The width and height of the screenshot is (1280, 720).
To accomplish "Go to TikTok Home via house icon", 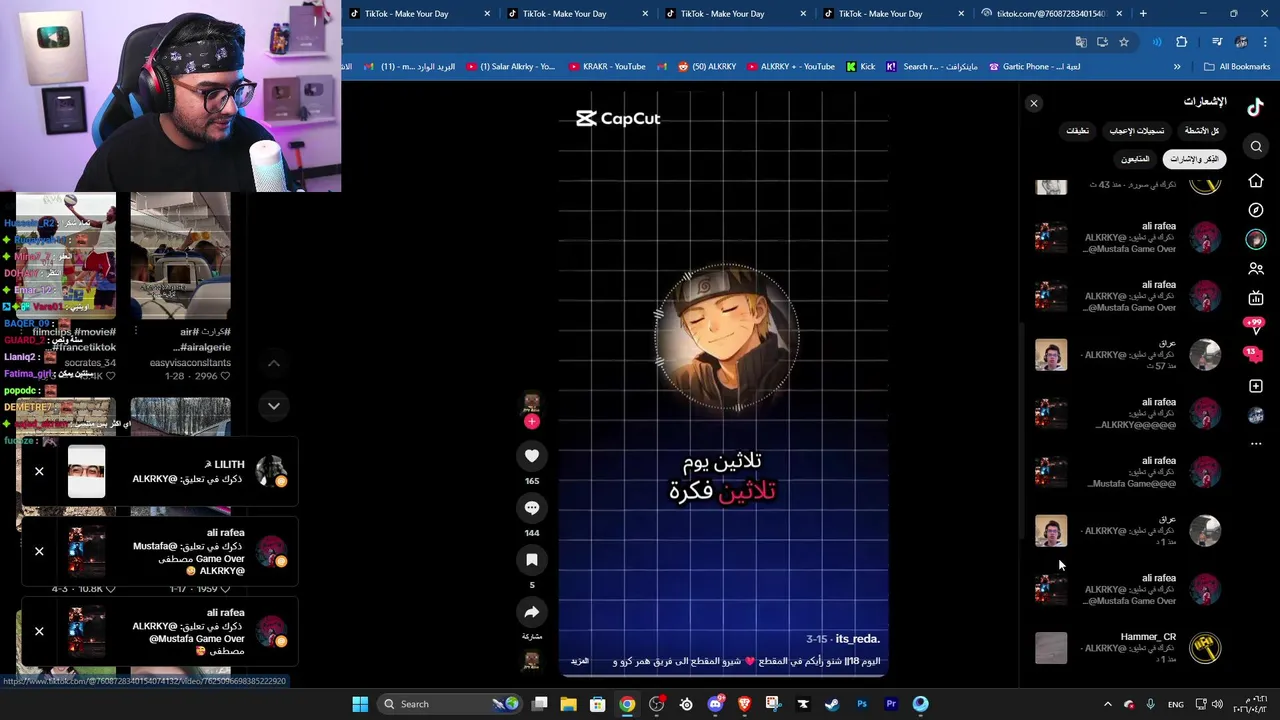I will (x=1256, y=181).
